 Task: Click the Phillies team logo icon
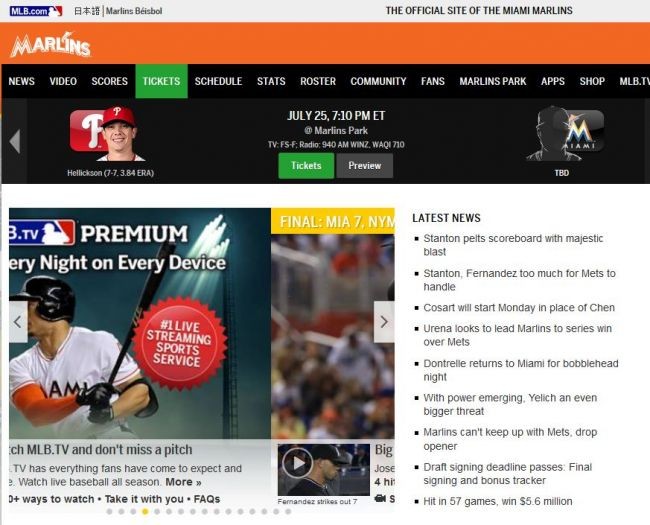[87, 131]
